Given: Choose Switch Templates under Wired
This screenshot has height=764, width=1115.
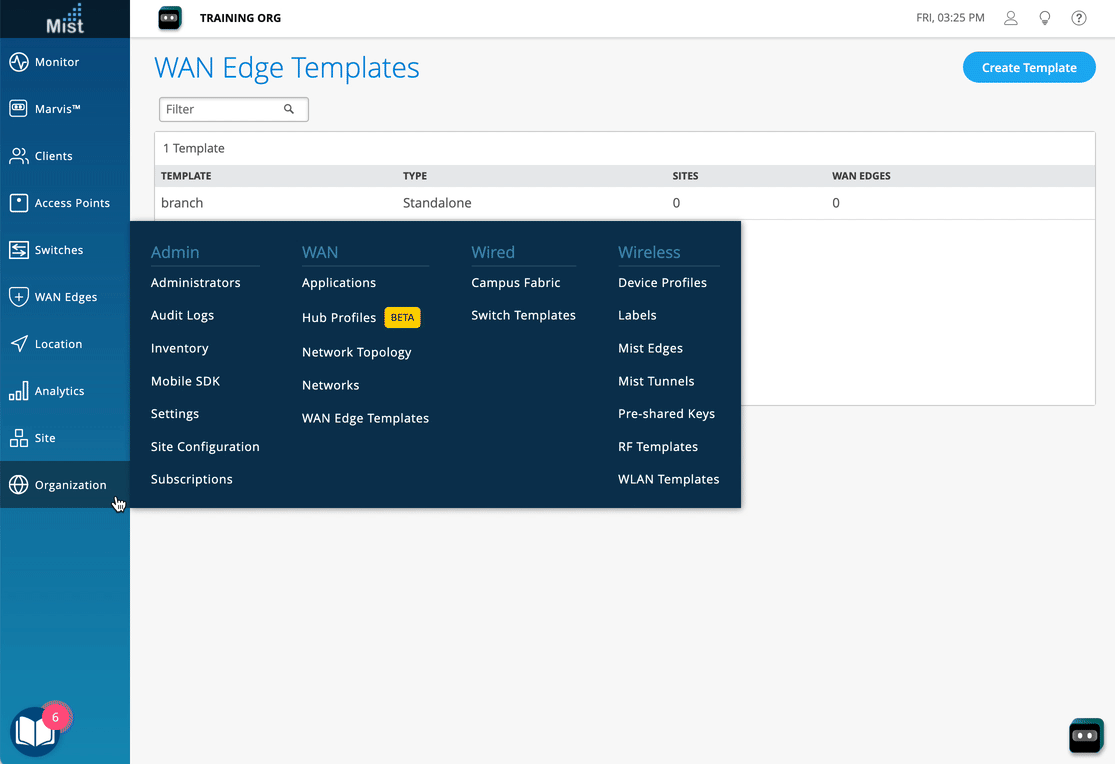Looking at the screenshot, I should coord(523,315).
